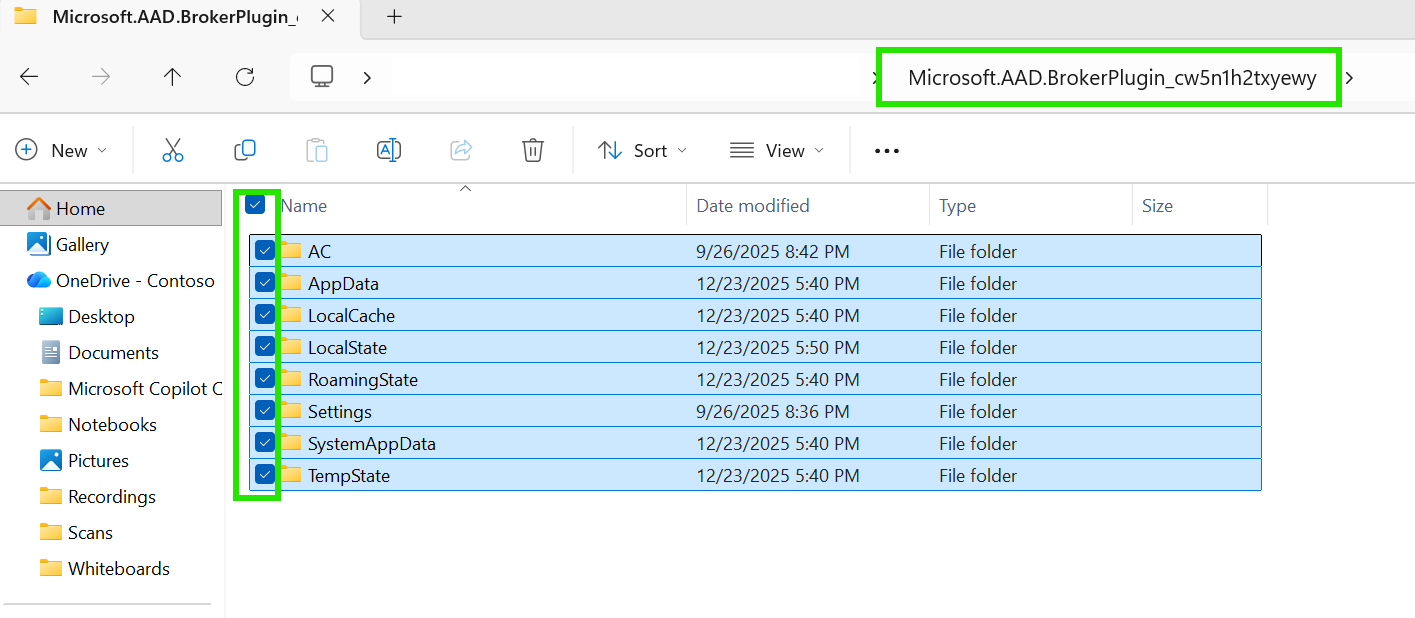Image resolution: width=1415 pixels, height=618 pixels.
Task: Select the RoamingState folder name
Action: click(363, 380)
